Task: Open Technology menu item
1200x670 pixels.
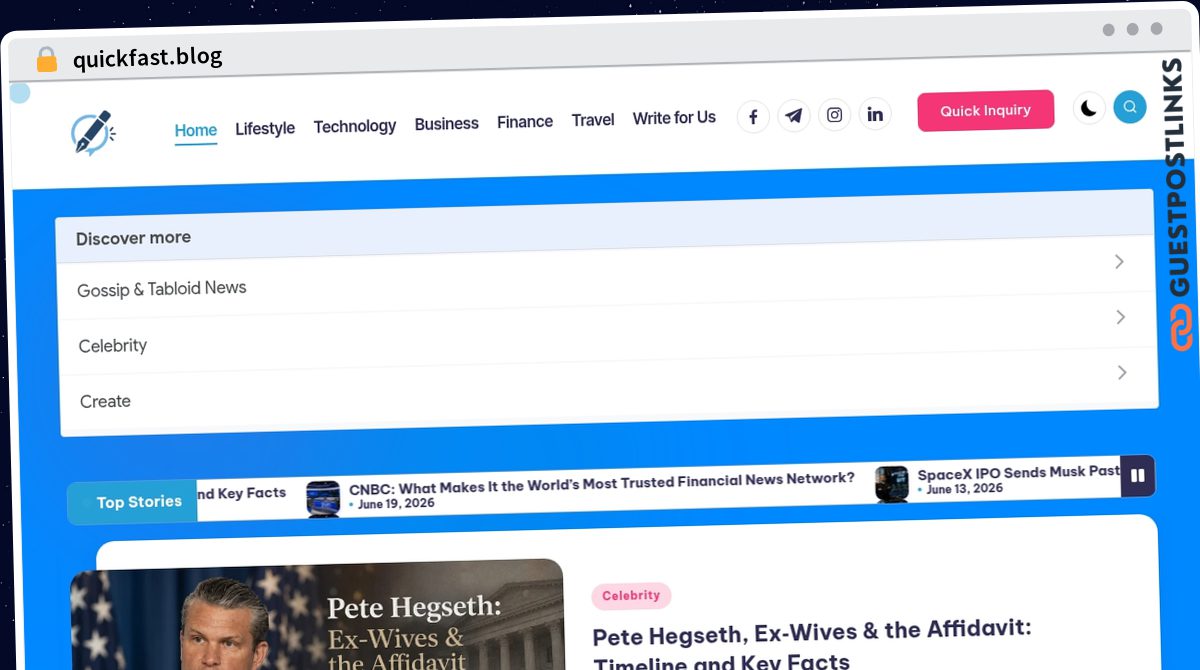Action: pyautogui.click(x=355, y=126)
